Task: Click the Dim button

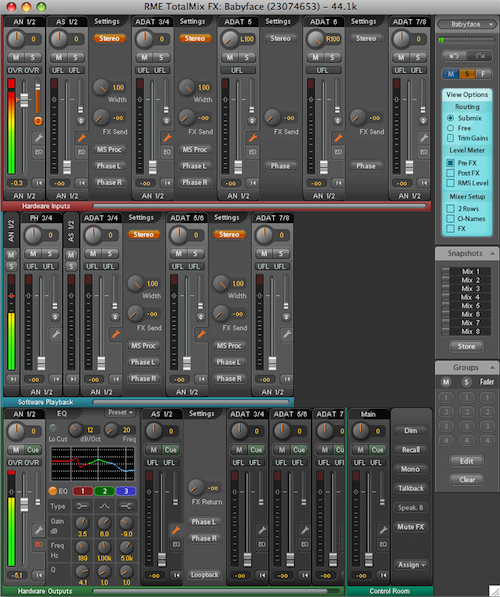Action: (411, 431)
